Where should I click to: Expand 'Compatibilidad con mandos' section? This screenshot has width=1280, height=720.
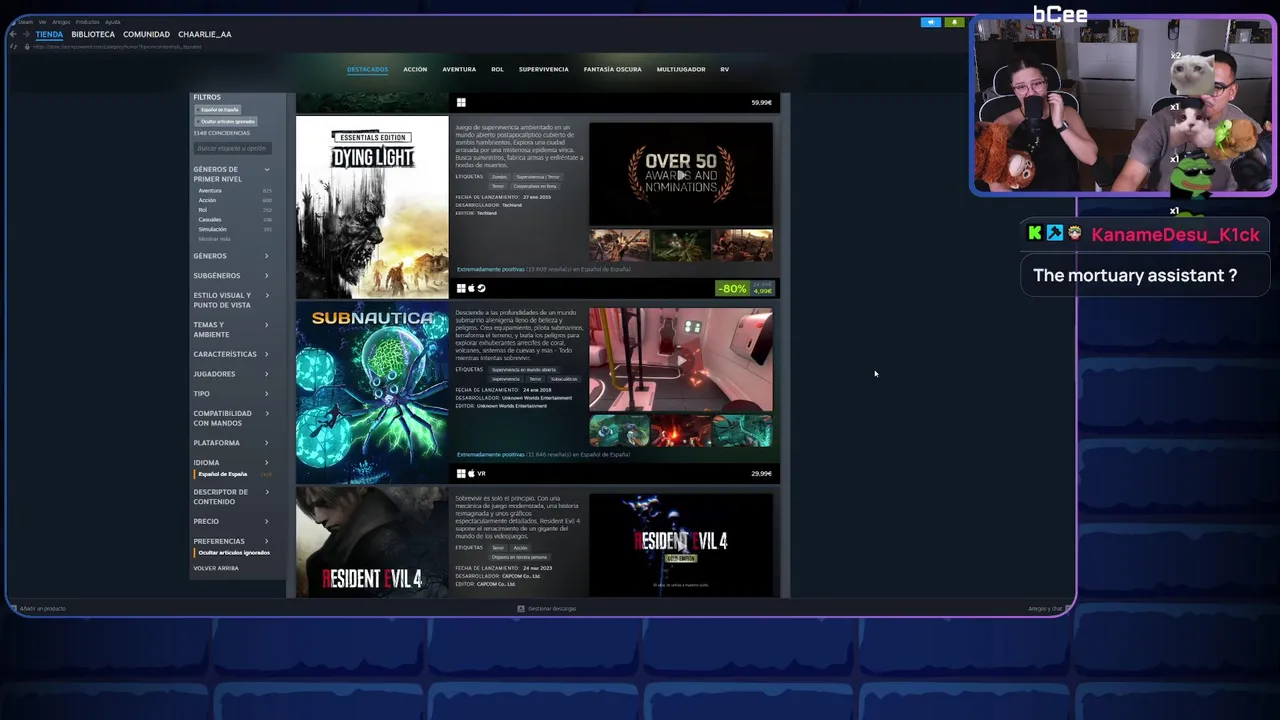[x=232, y=418]
